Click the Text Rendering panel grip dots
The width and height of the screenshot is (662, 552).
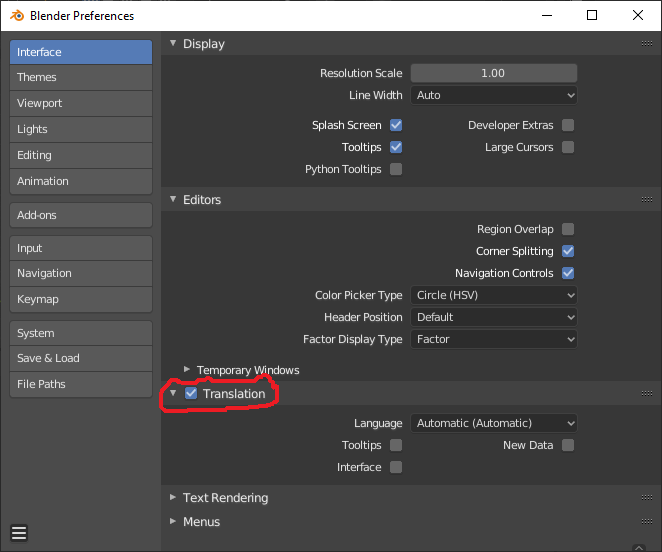pos(646,498)
